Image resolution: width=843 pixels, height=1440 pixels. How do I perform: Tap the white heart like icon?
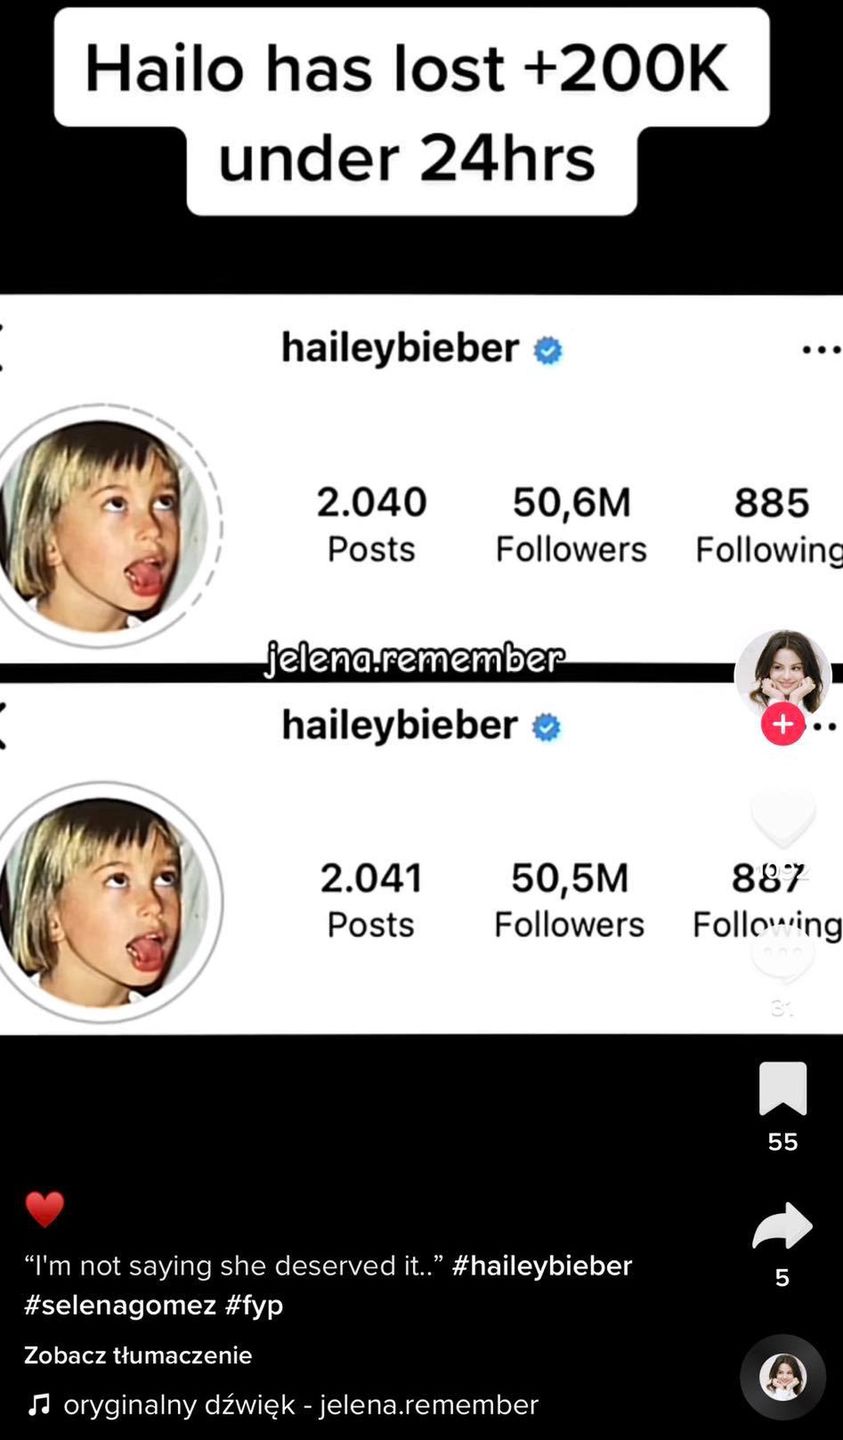tap(783, 817)
